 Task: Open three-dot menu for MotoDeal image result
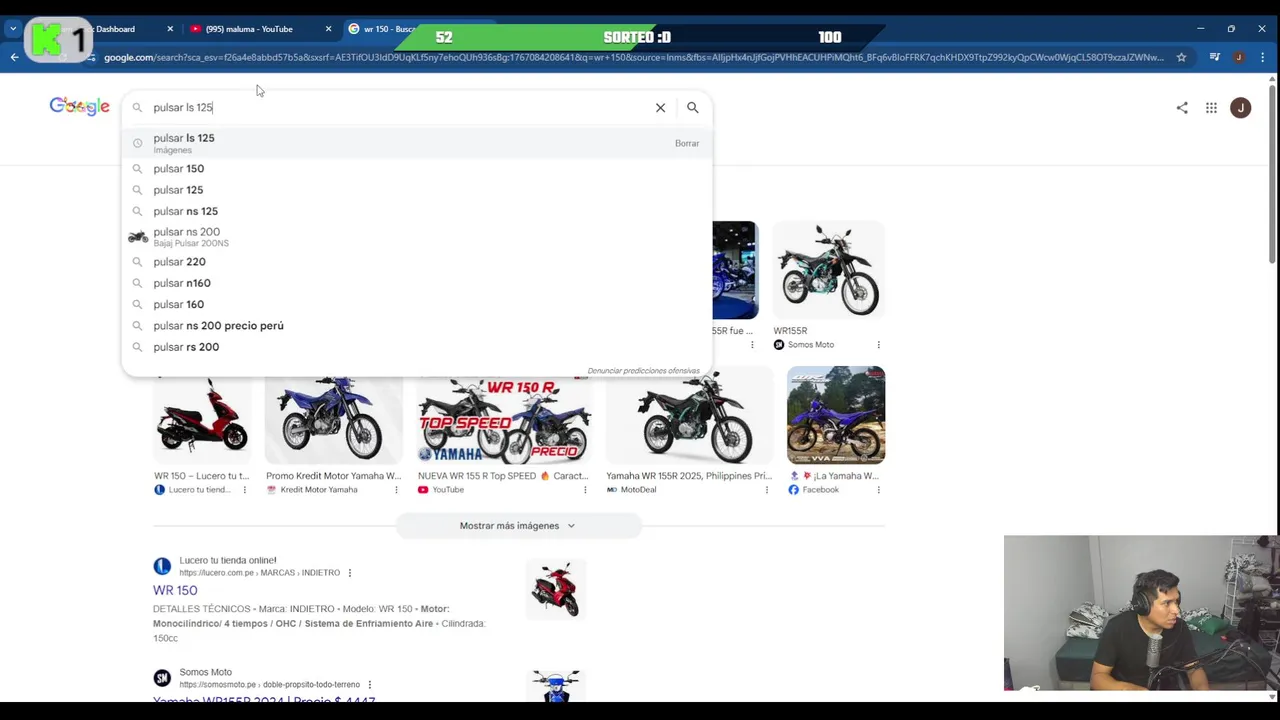(x=767, y=490)
